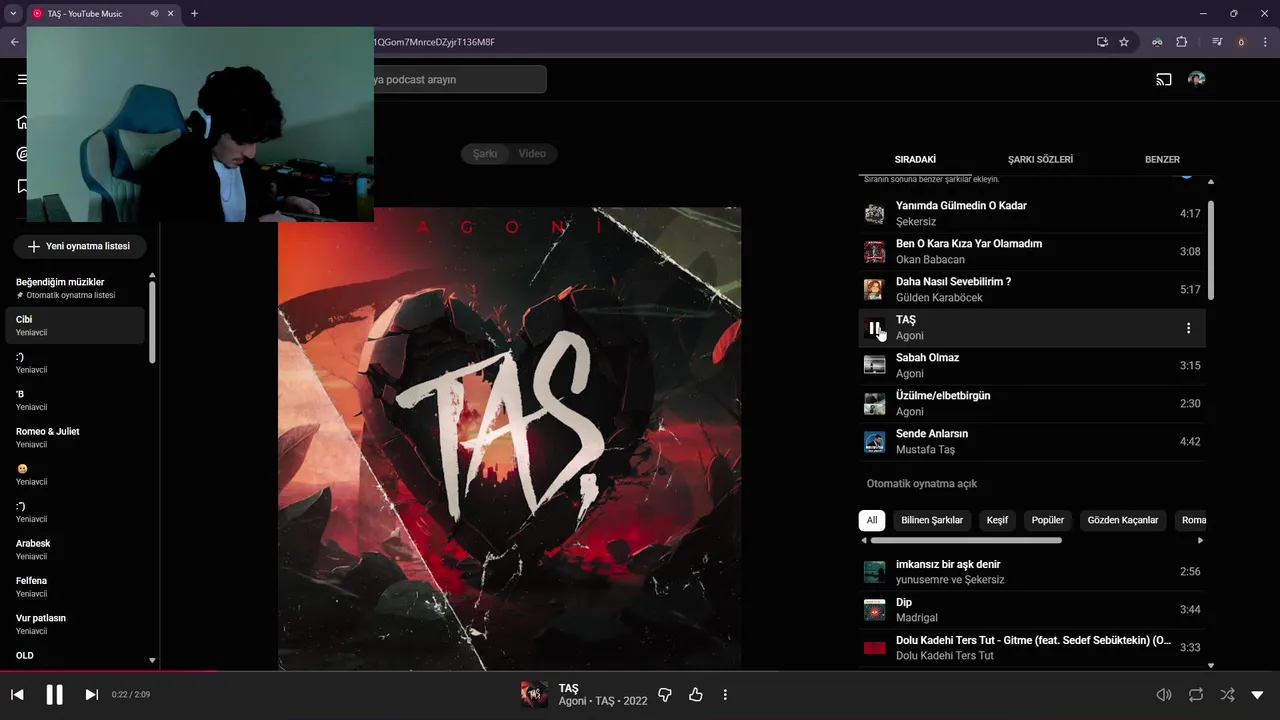Open the ŞARKI SÖZLERİ tab
This screenshot has height=720, width=1280.
coord(1040,159)
